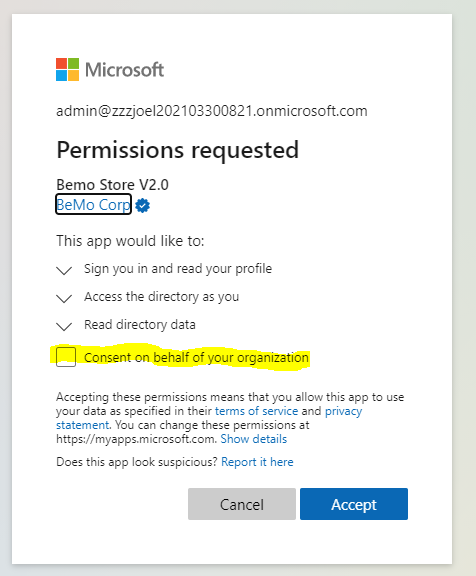476x576 pixels.
Task: Click the blue Accept button
Action: 354,504
